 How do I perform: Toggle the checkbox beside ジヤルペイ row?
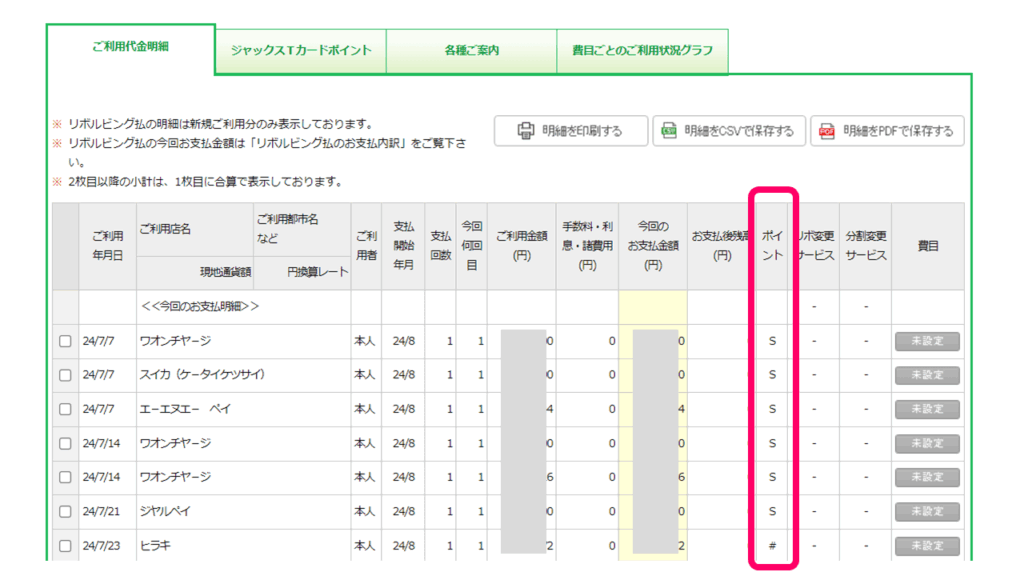[x=65, y=511]
